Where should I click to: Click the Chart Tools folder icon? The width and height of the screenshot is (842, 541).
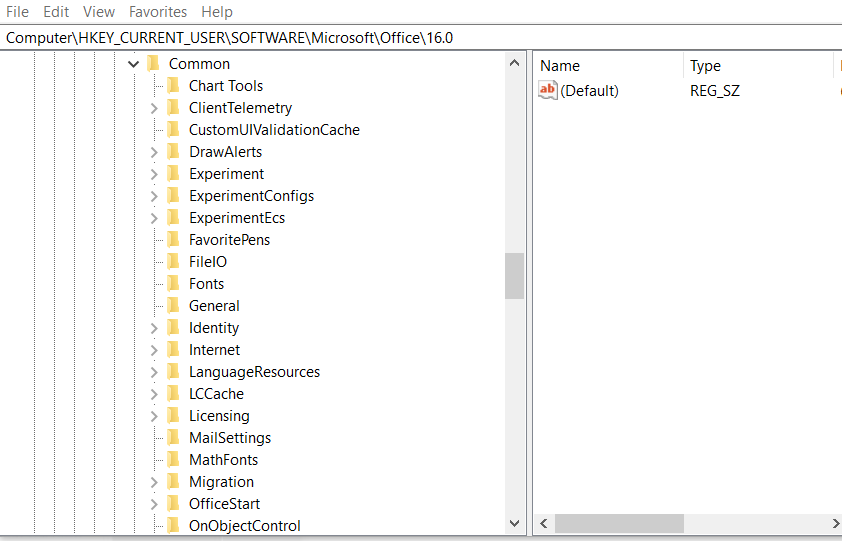coord(173,85)
